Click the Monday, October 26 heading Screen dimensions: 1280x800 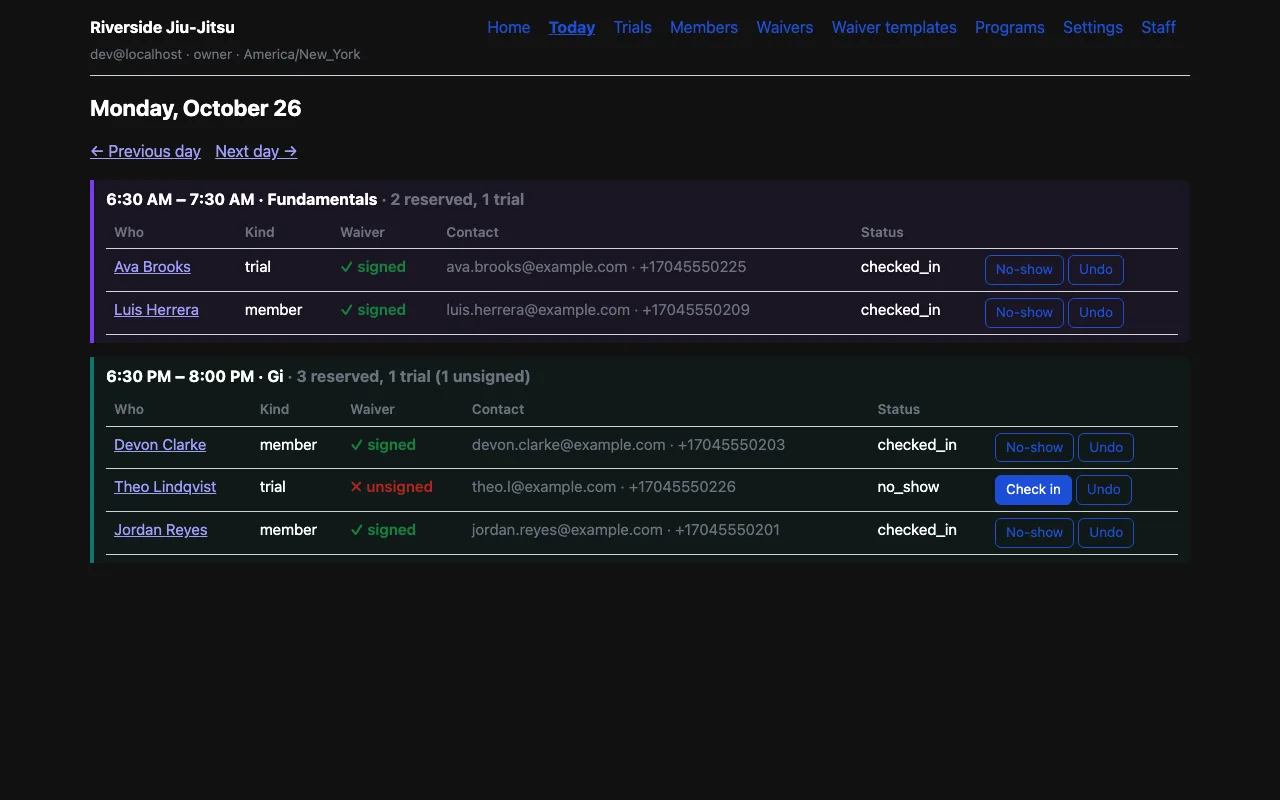tap(196, 108)
